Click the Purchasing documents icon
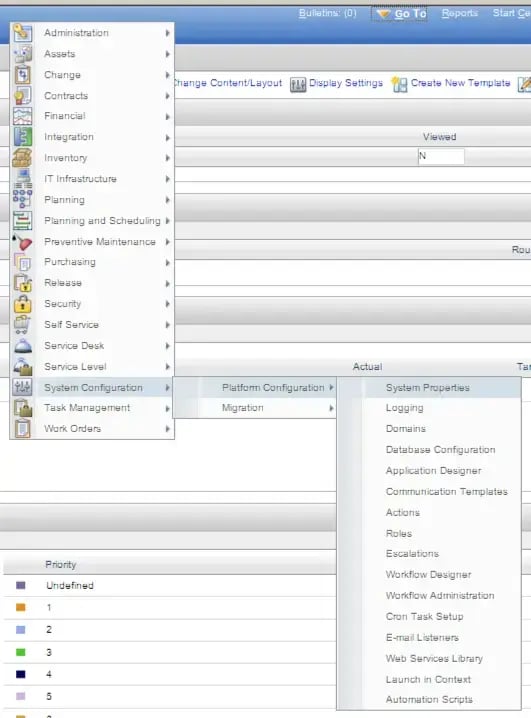Screen dimensions: 531x718 [x=22, y=262]
